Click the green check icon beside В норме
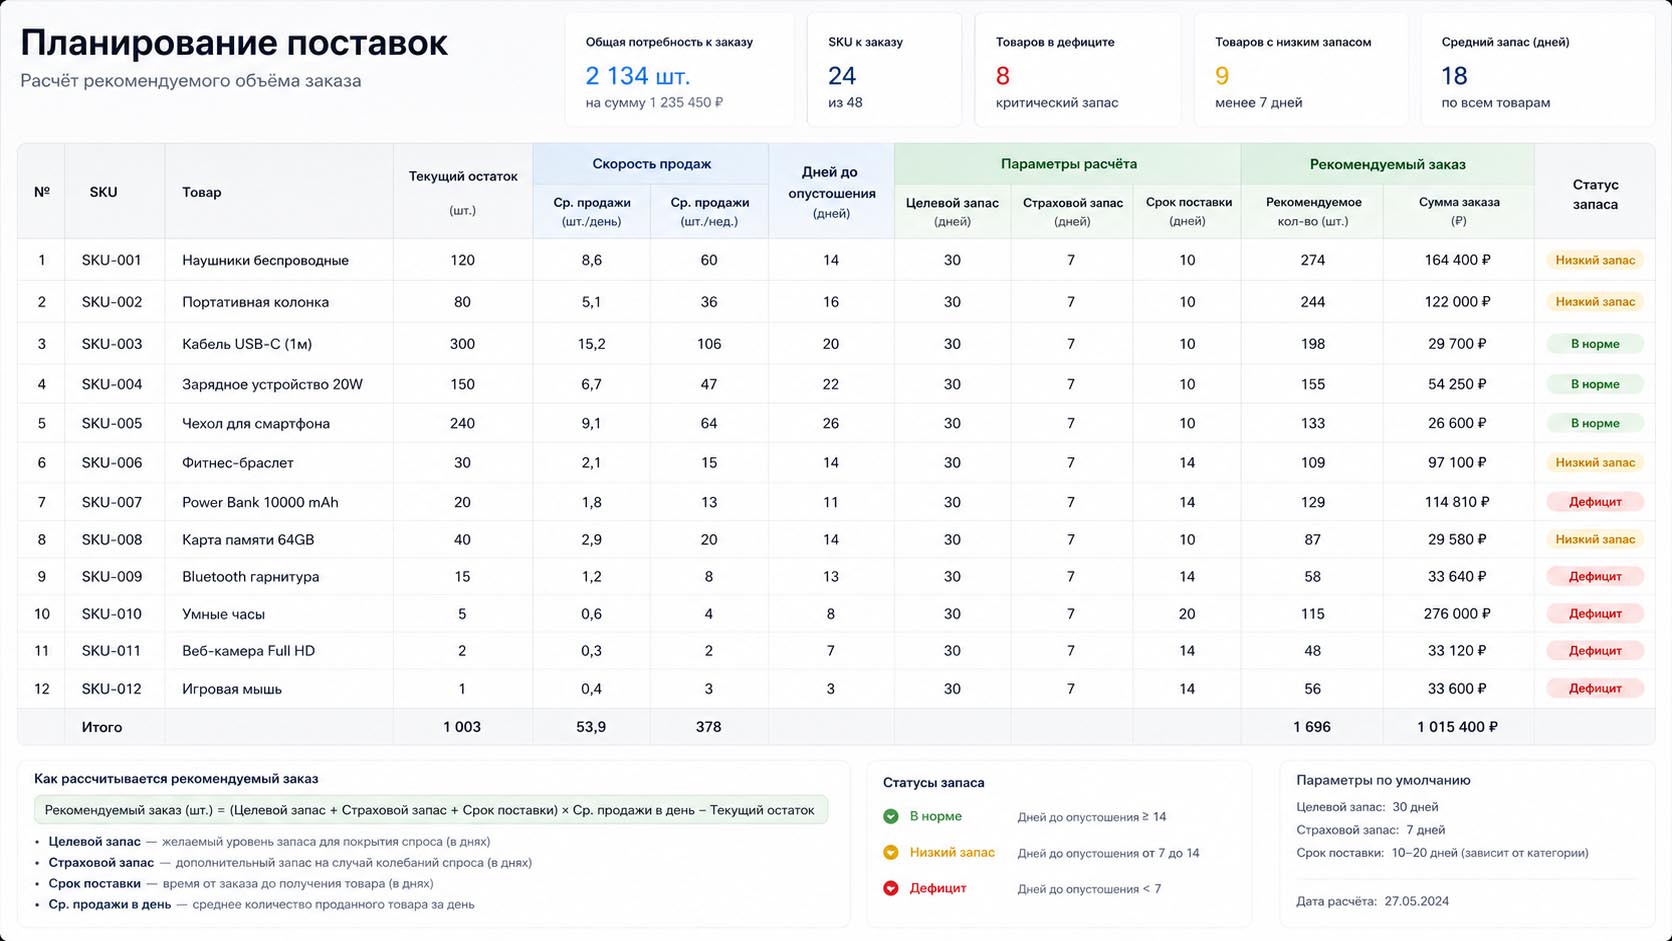The image size is (1672, 941). tap(891, 816)
